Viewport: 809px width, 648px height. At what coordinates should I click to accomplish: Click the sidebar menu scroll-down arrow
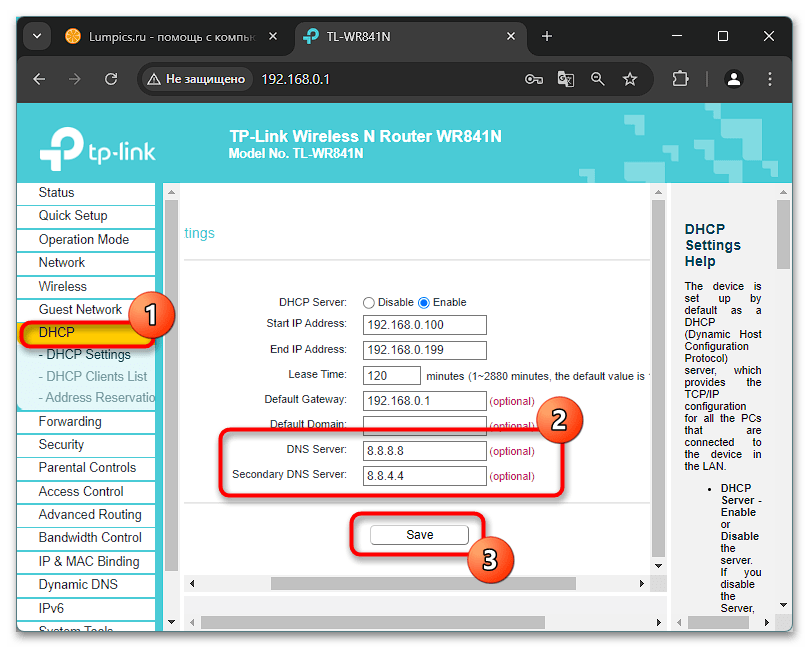(172, 622)
